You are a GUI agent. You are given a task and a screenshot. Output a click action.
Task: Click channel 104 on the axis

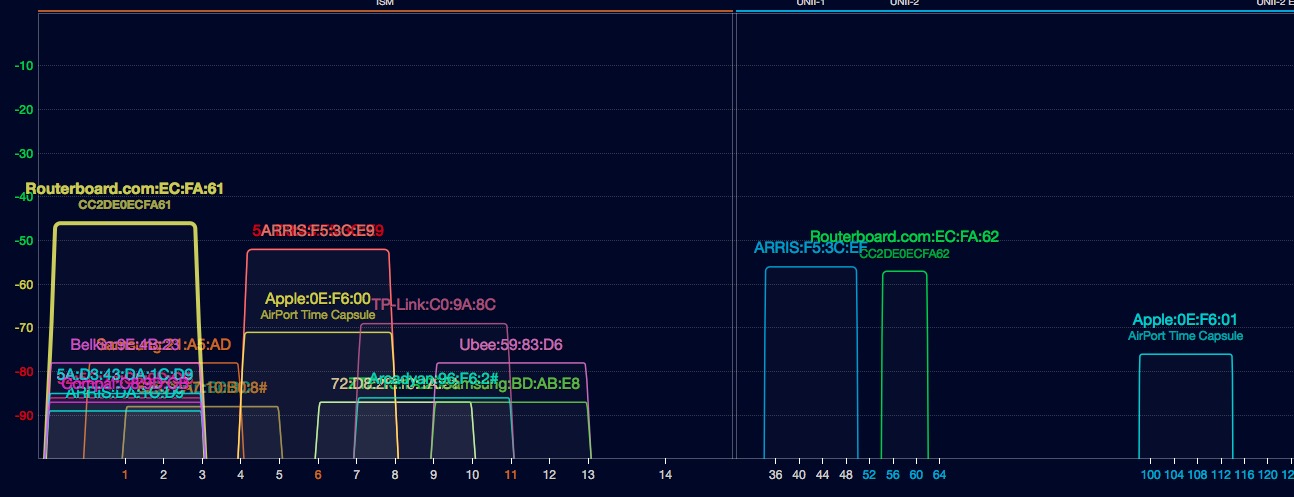1174,475
